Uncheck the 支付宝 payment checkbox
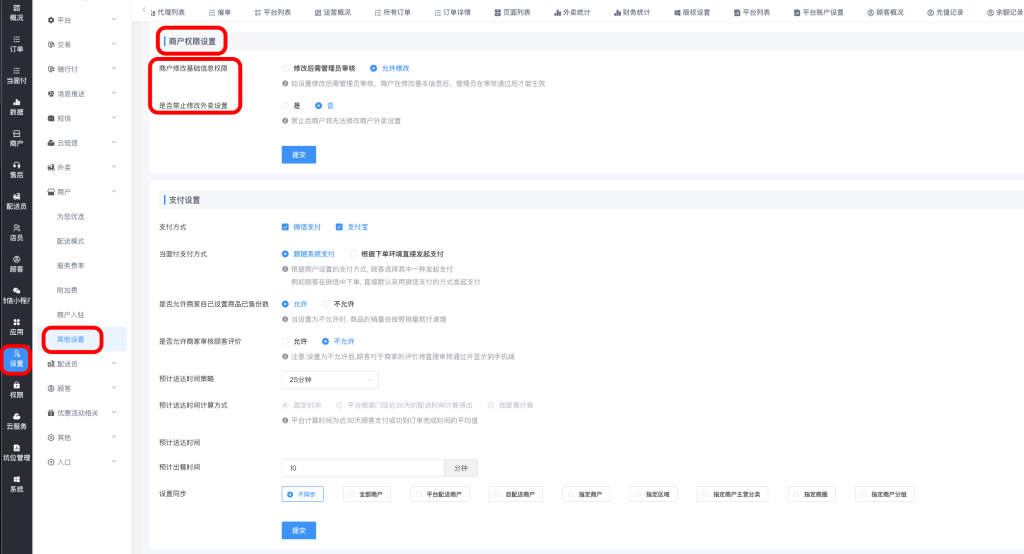 (x=339, y=227)
